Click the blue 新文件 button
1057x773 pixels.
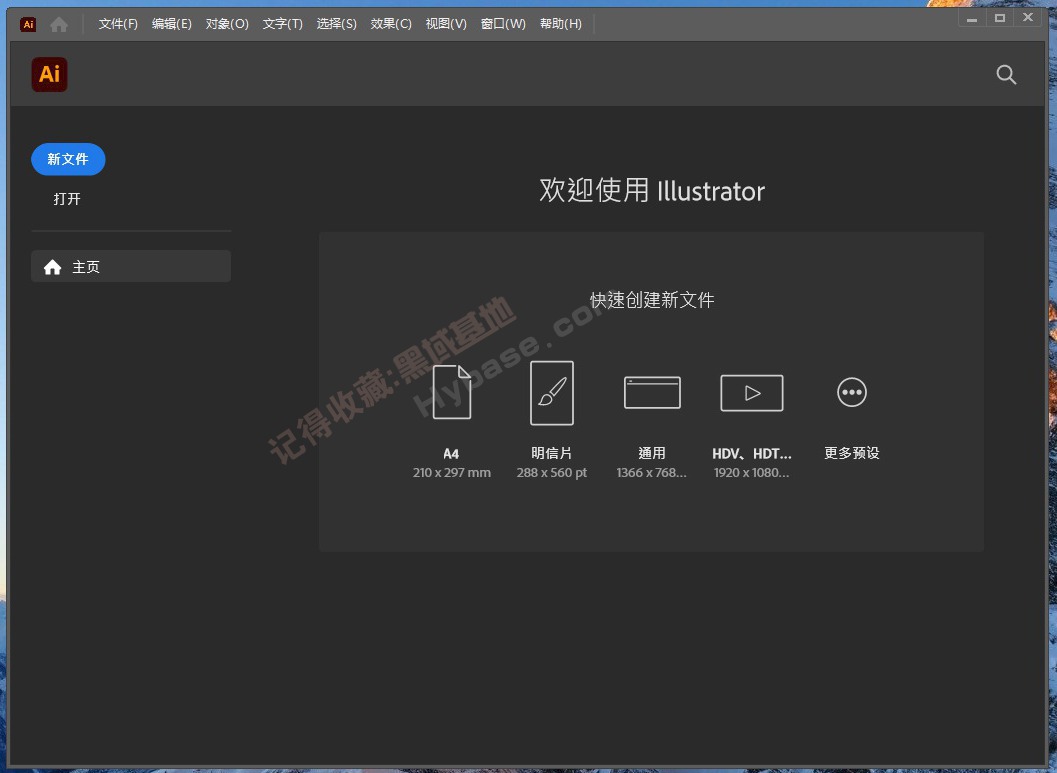click(x=68, y=159)
